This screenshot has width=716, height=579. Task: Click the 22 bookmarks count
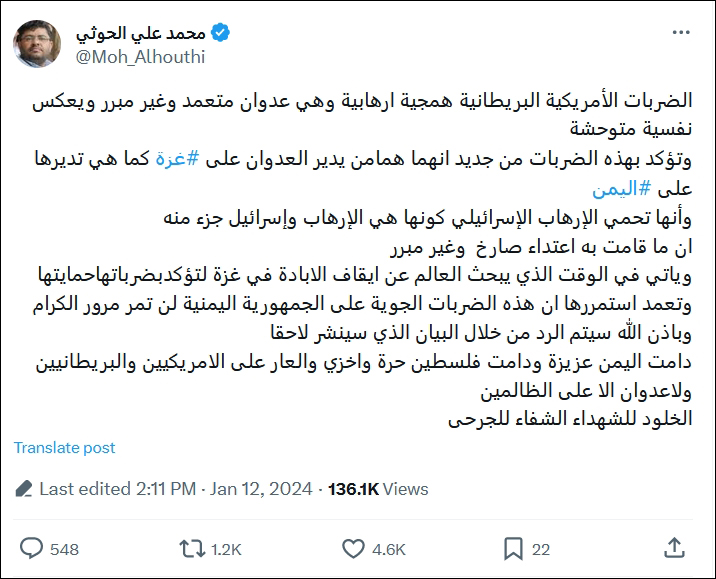(541, 549)
